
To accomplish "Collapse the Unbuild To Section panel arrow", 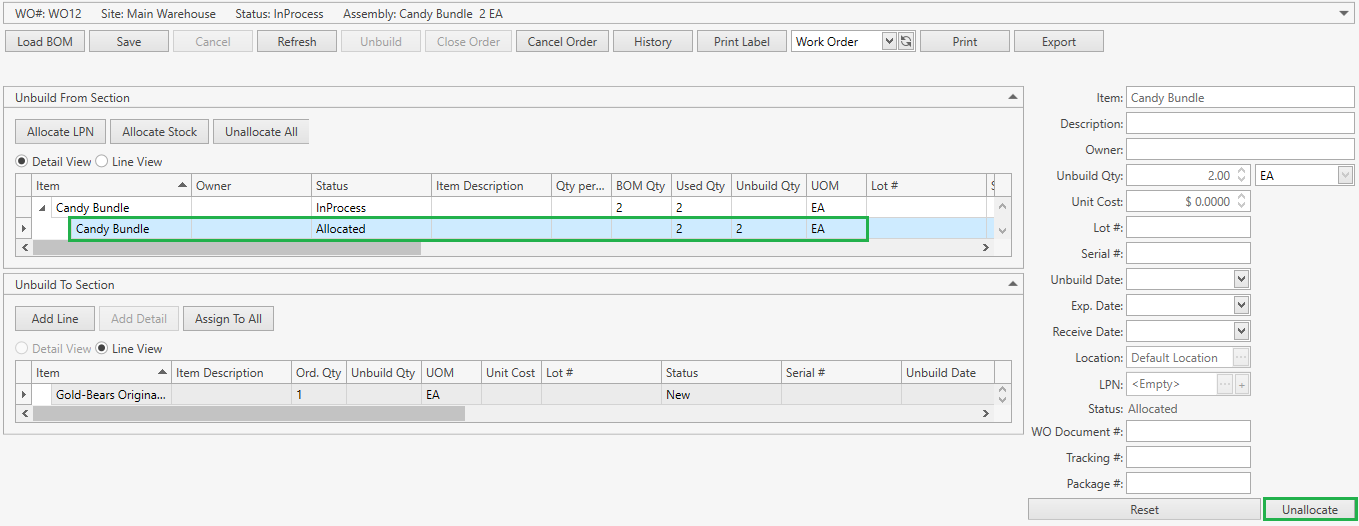I will [1012, 284].
